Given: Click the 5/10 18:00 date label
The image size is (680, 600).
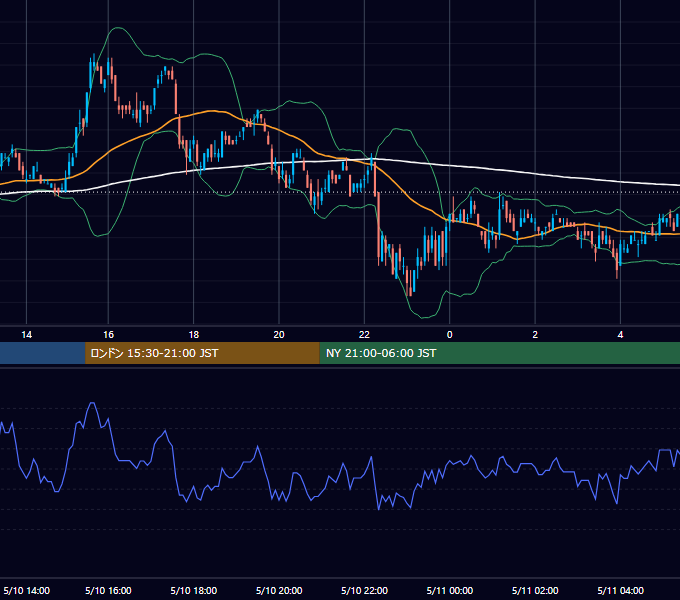Looking at the screenshot, I should (193, 590).
